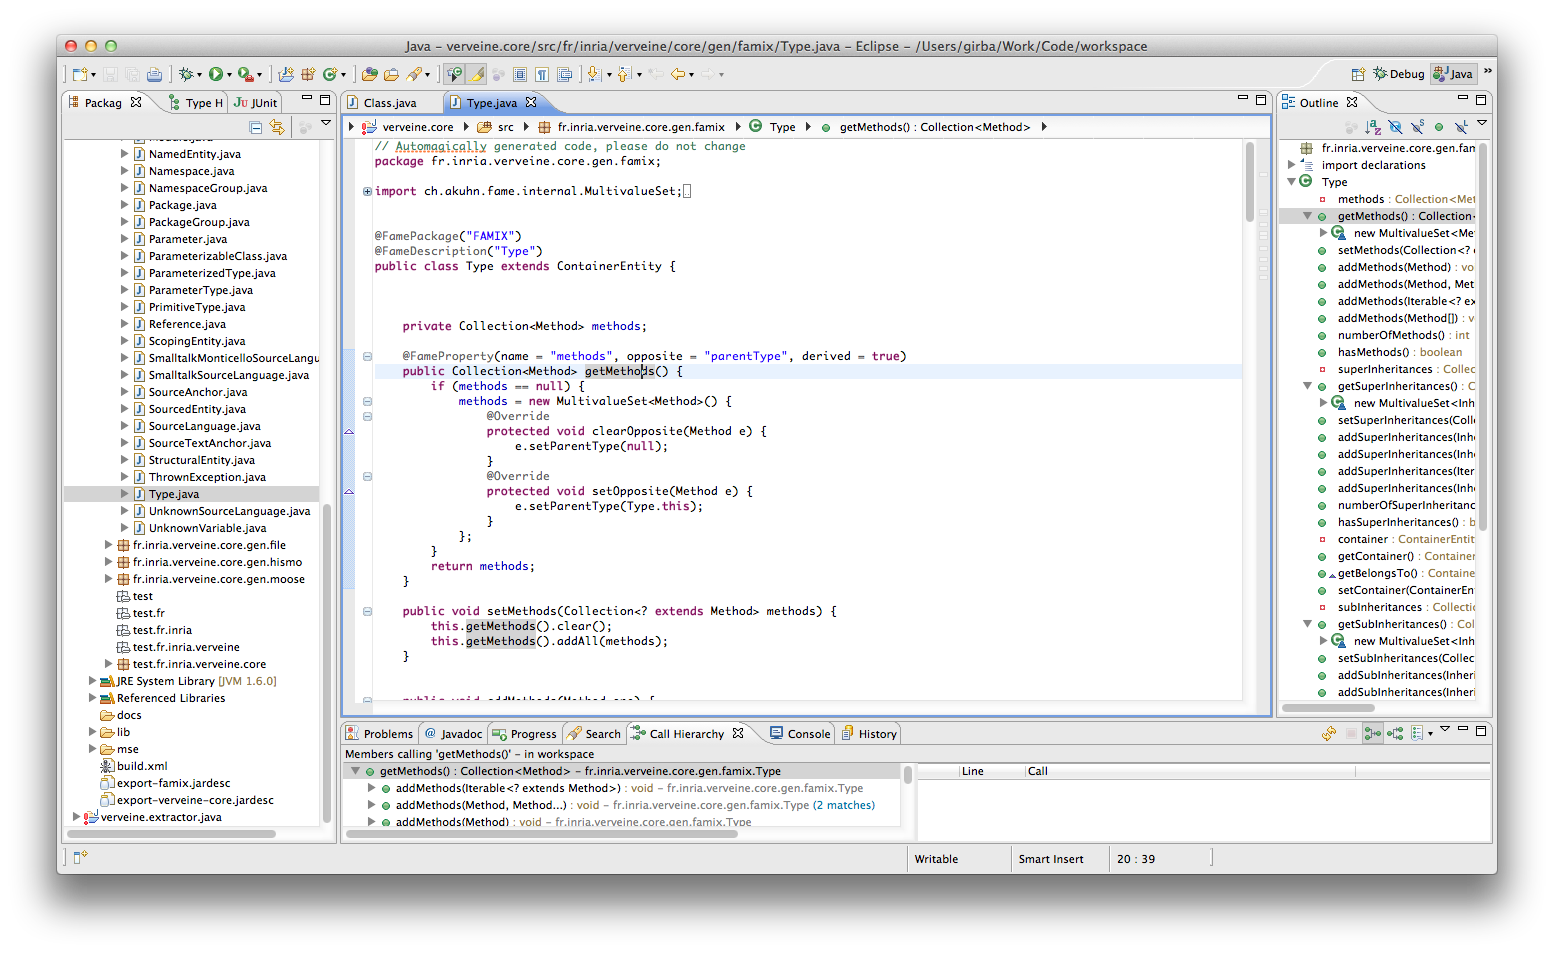Fold the getMethods() method in editor
This screenshot has width=1554, height=953.
coord(367,356)
